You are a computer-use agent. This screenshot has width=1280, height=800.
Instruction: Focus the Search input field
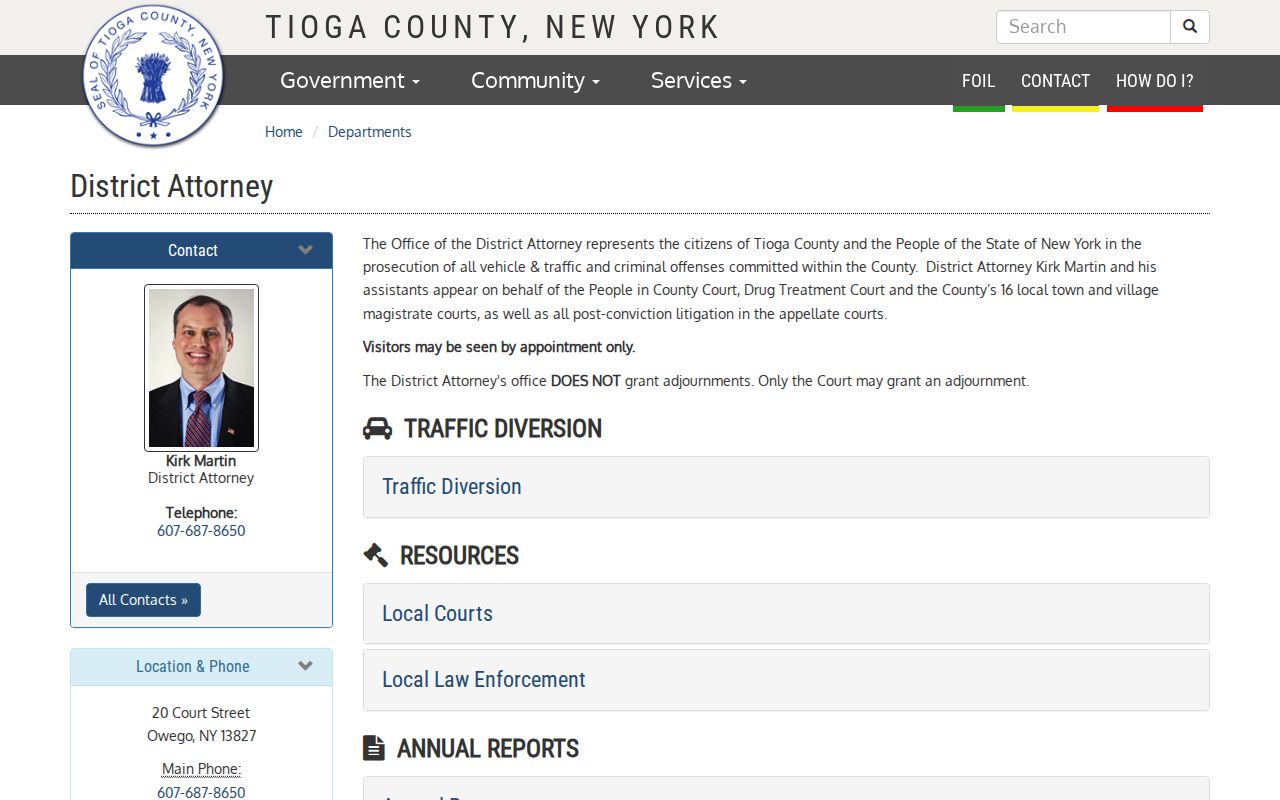(1083, 27)
